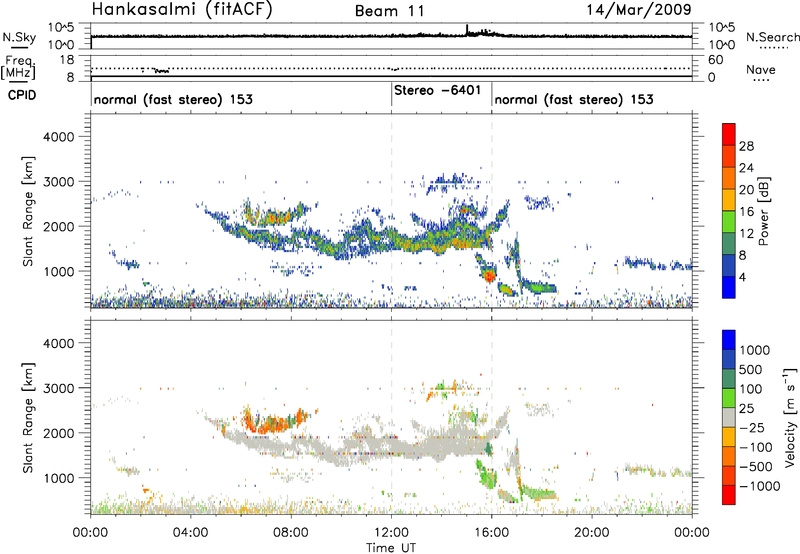Click the '2000' tick on the velocity panel axis
This screenshot has width=800, height=554.
pyautogui.click(x=58, y=433)
